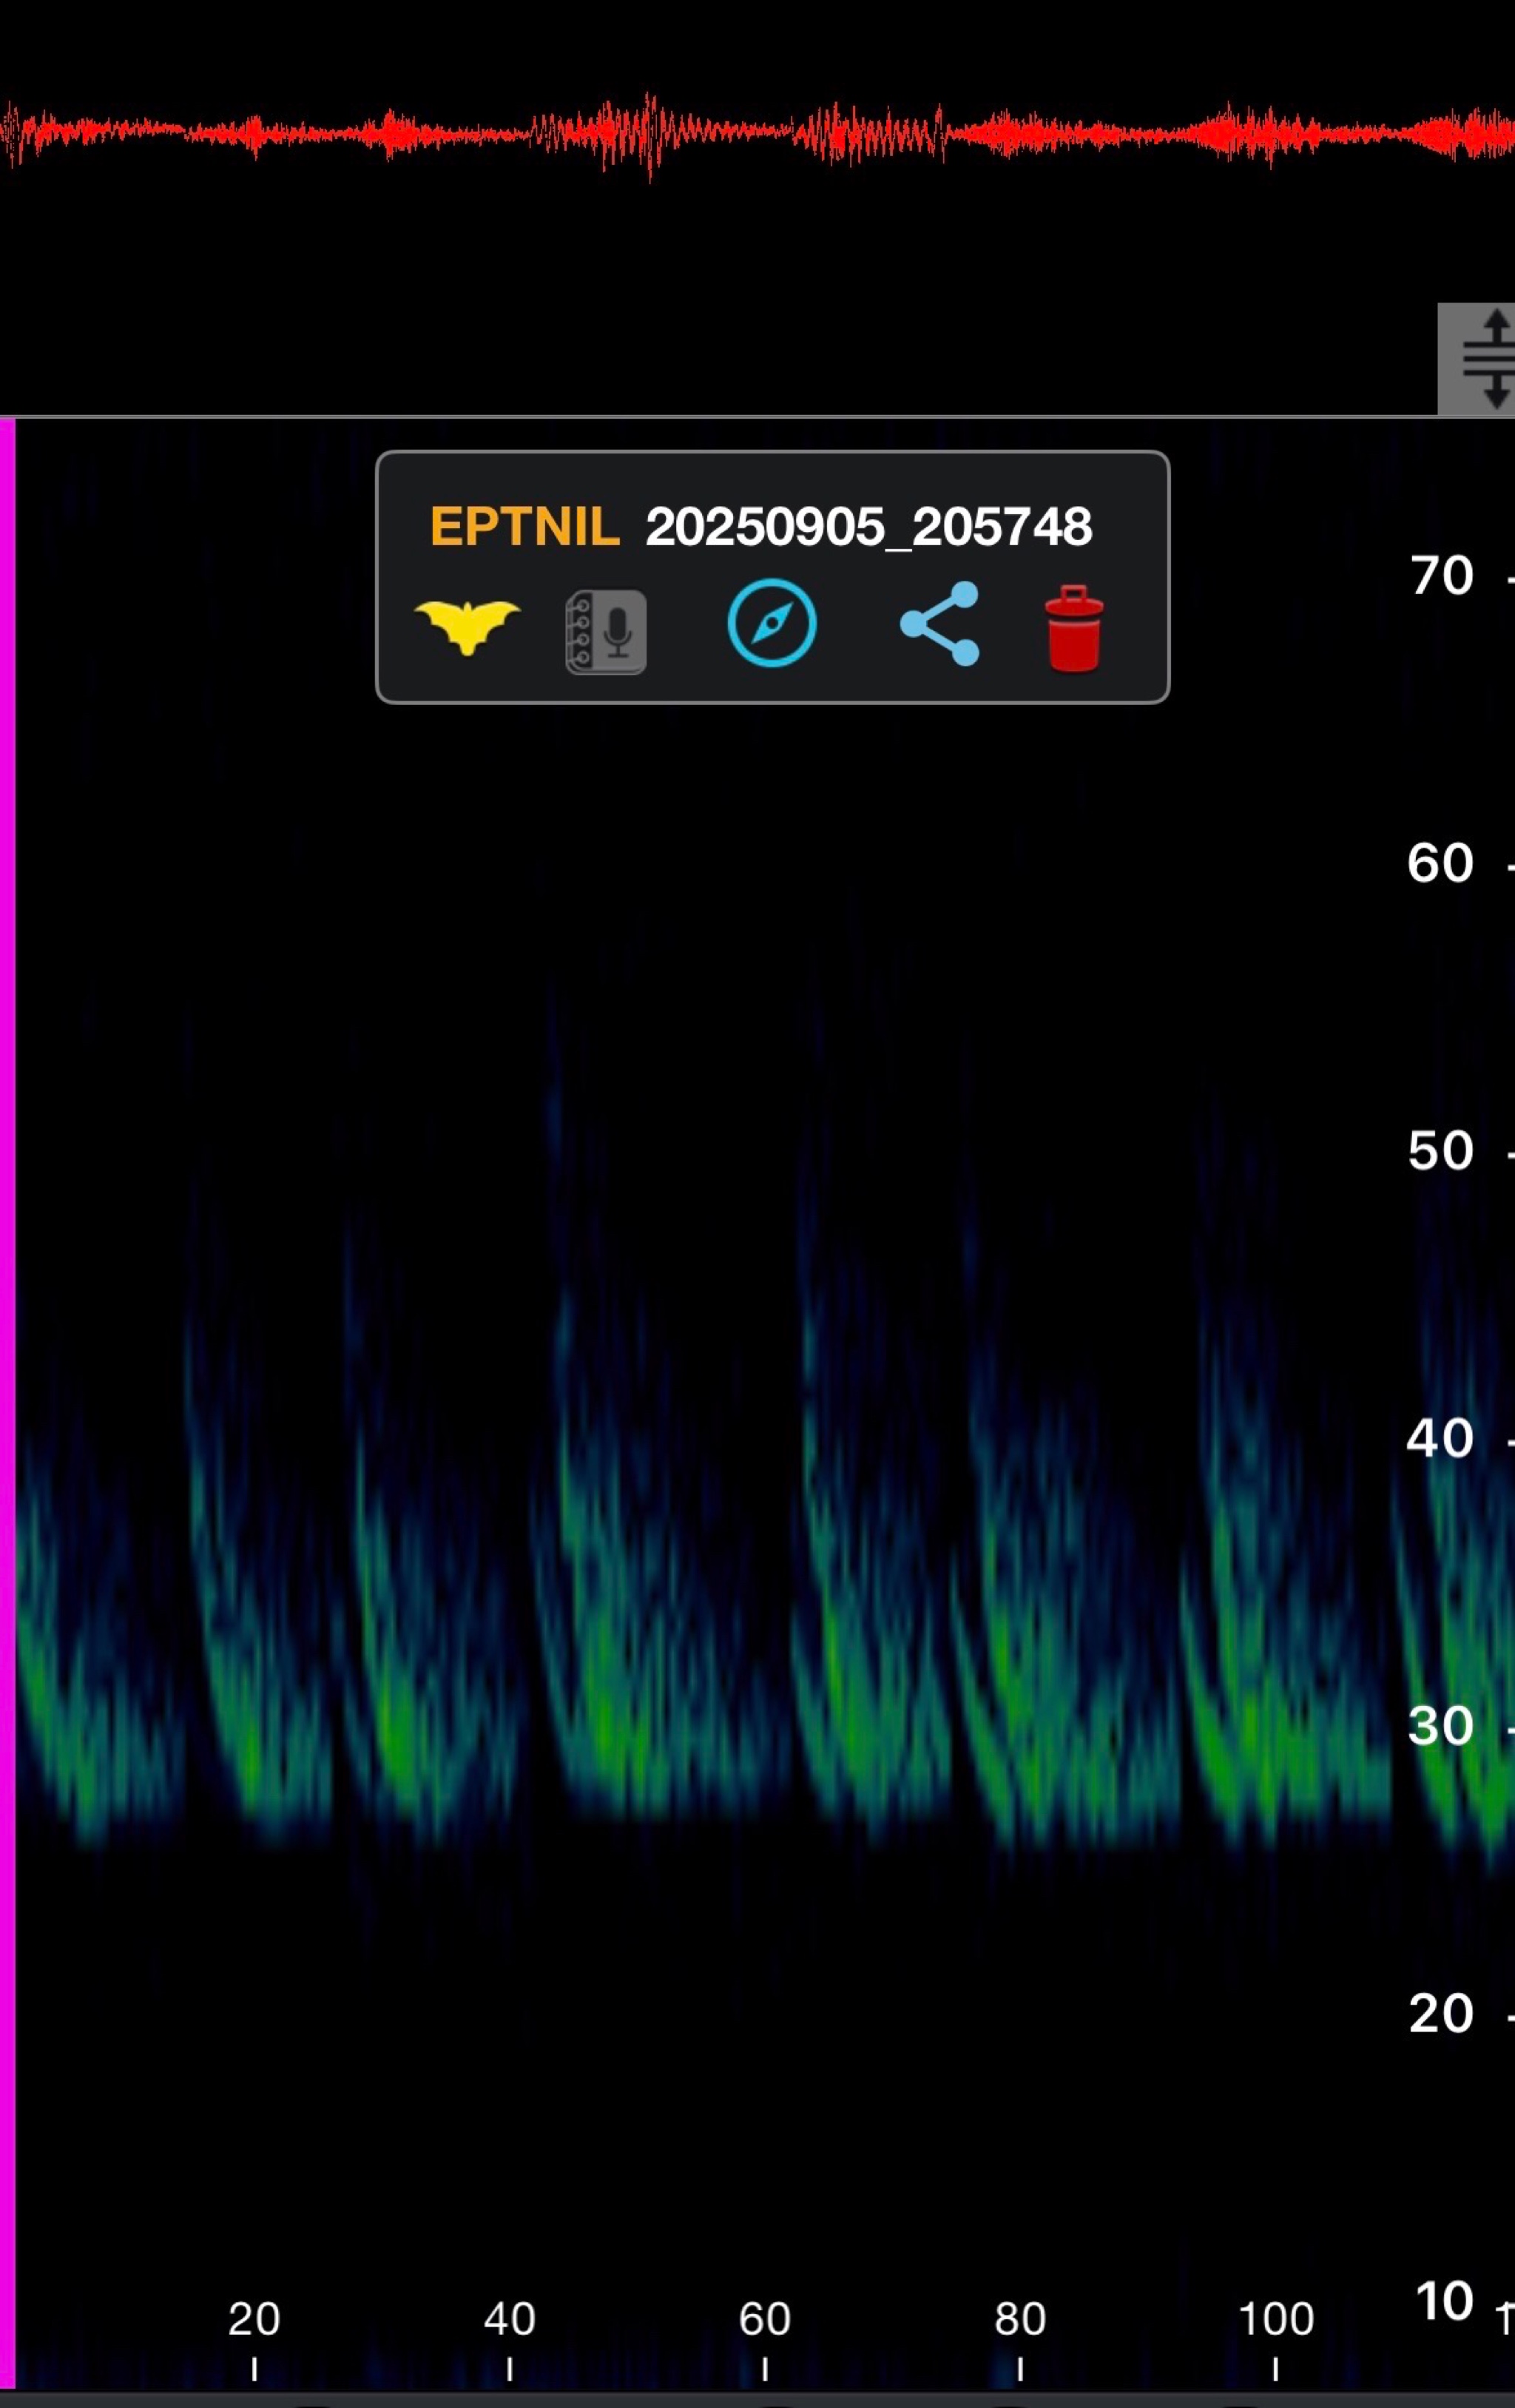Image resolution: width=1515 pixels, height=2408 pixels.
Task: Click the yellow bat species icon
Action: coord(467,626)
